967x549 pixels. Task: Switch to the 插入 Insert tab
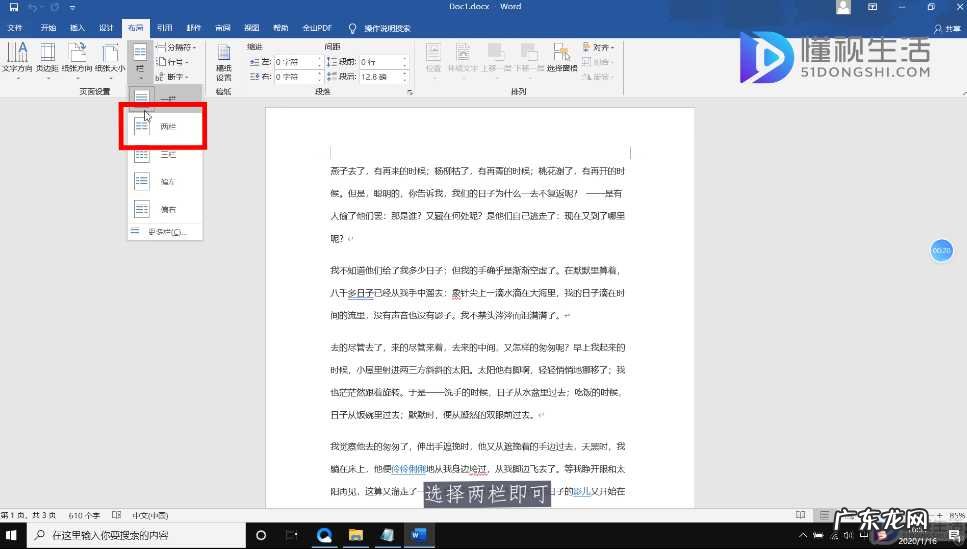(x=77, y=28)
